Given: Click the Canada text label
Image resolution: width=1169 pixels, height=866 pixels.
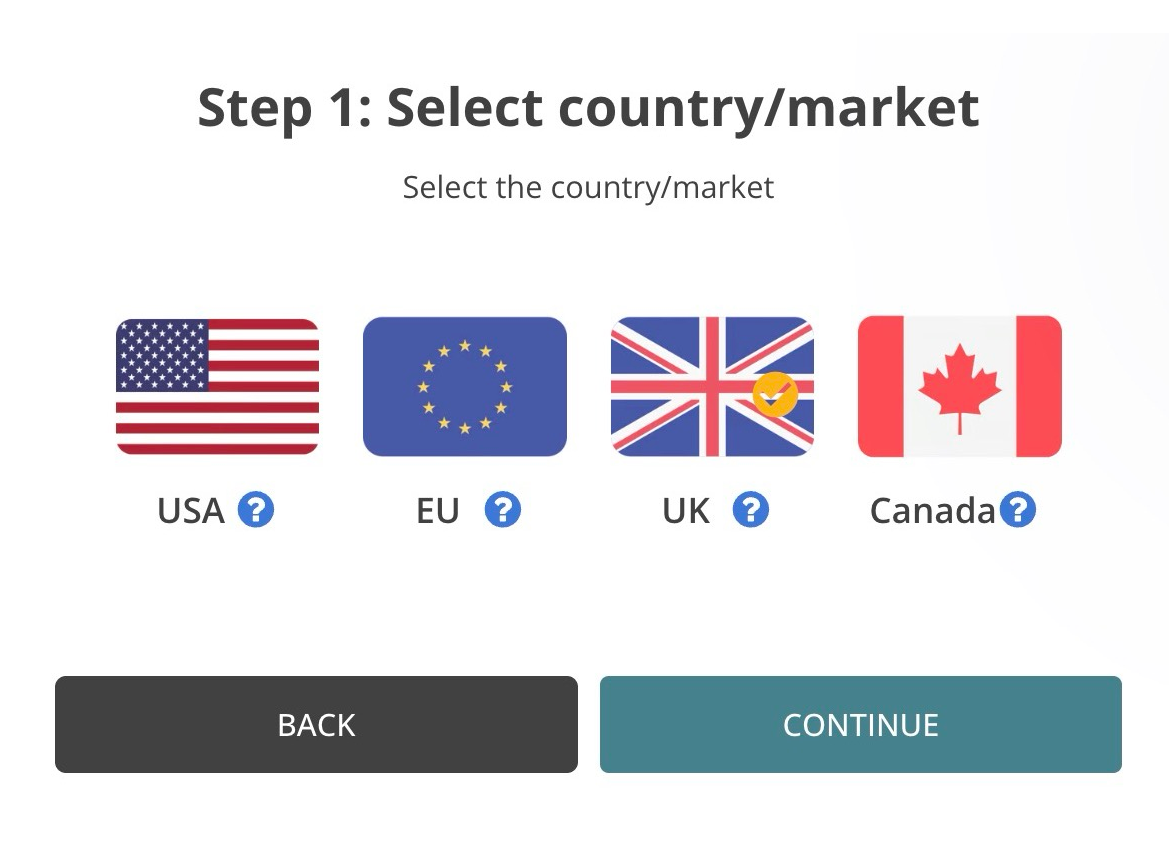Looking at the screenshot, I should 932,511.
